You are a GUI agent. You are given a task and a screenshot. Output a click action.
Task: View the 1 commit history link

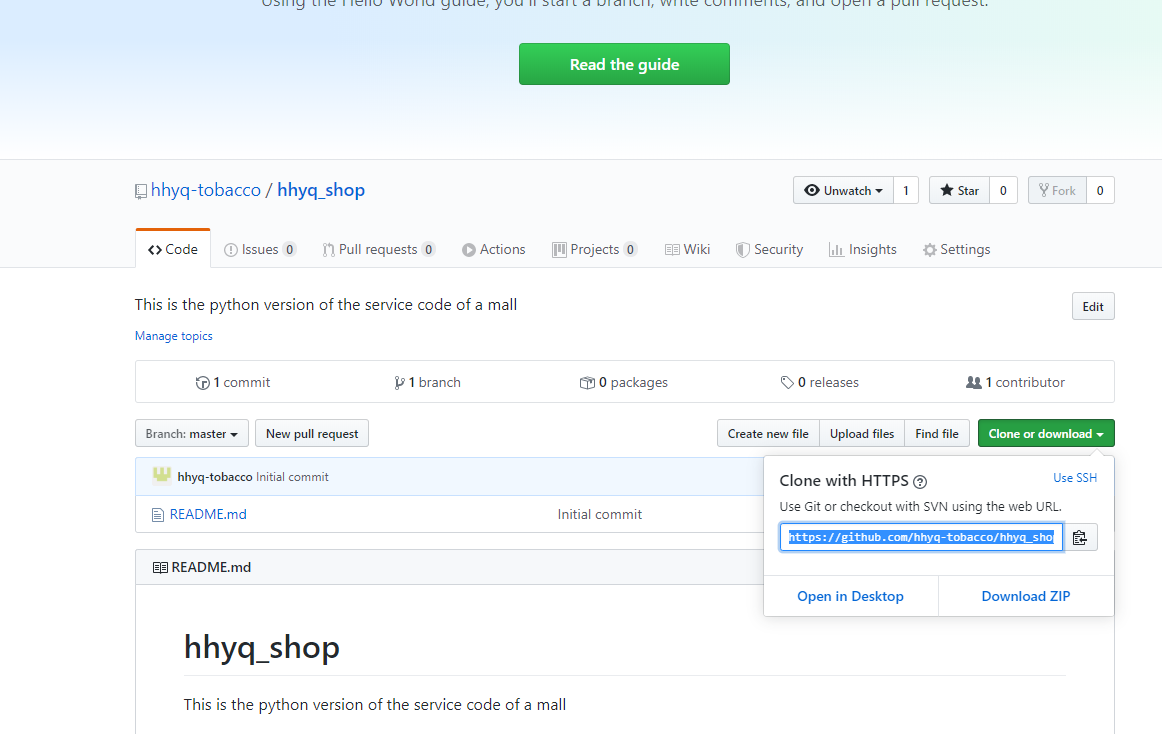[233, 382]
